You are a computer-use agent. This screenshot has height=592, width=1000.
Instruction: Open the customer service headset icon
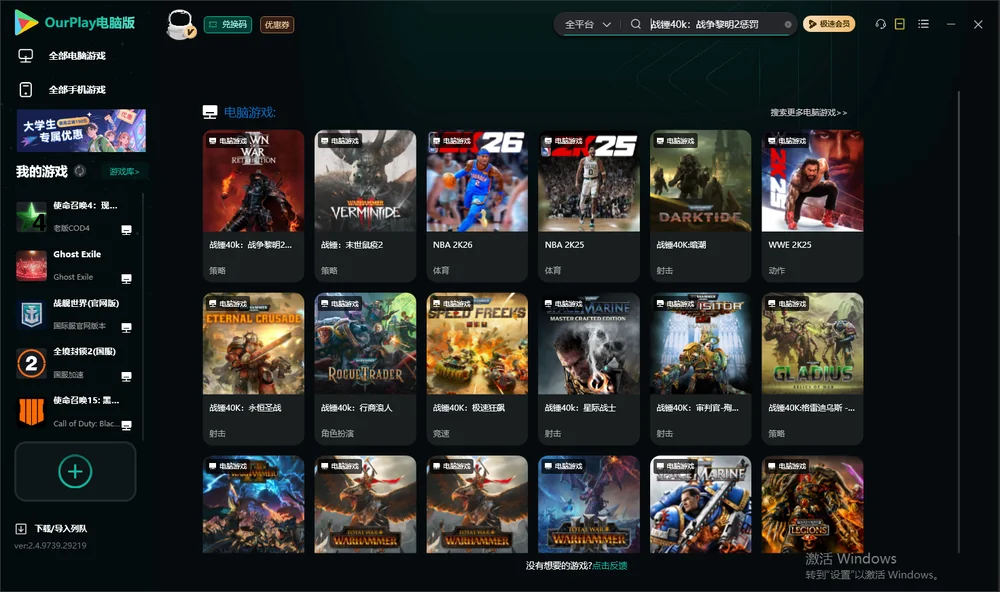click(880, 24)
